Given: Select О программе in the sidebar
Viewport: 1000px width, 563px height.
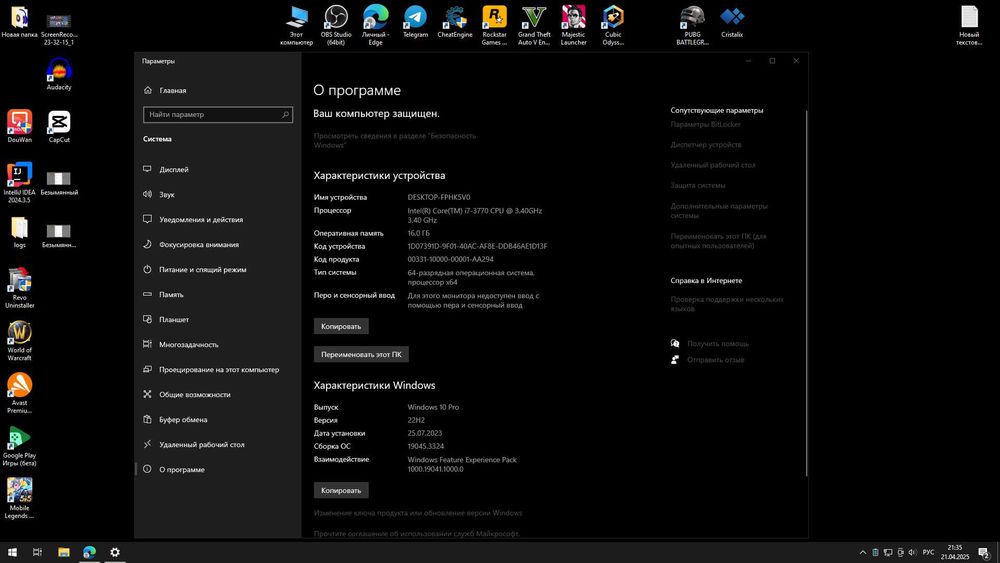Looking at the screenshot, I should (217, 469).
